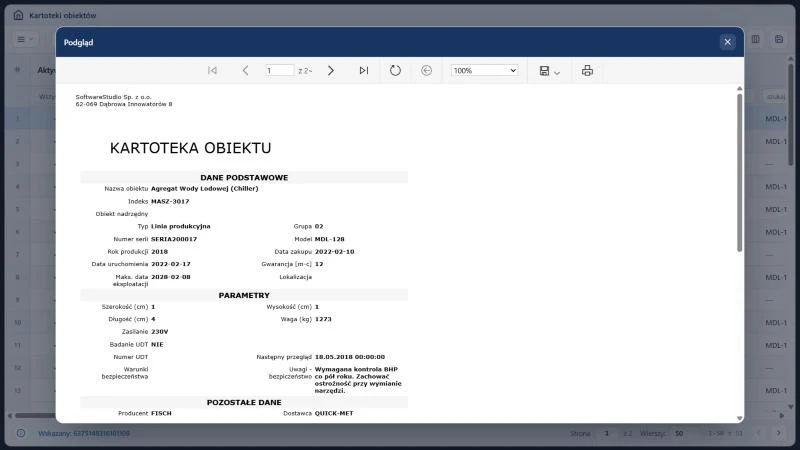
Task: Click the columns icon in background toolbar
Action: pos(756,39)
